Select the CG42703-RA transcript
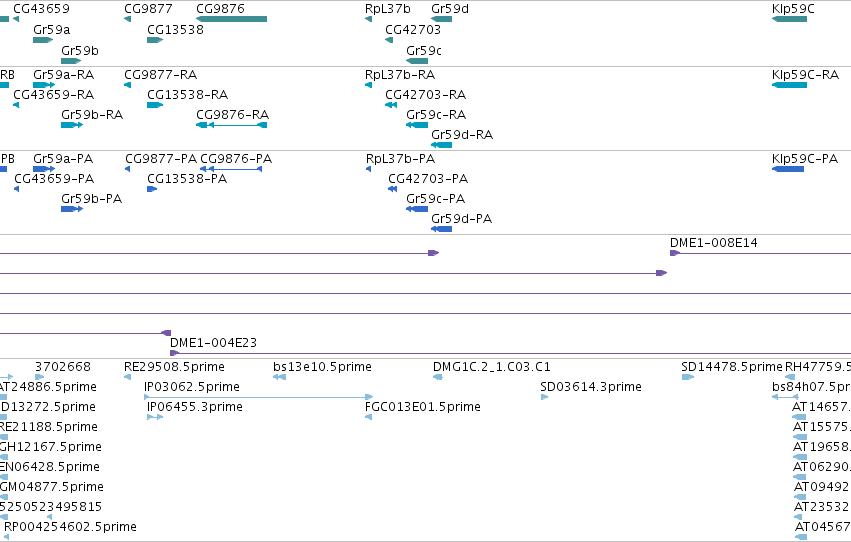Viewport: 851px width, 542px height. click(391, 105)
